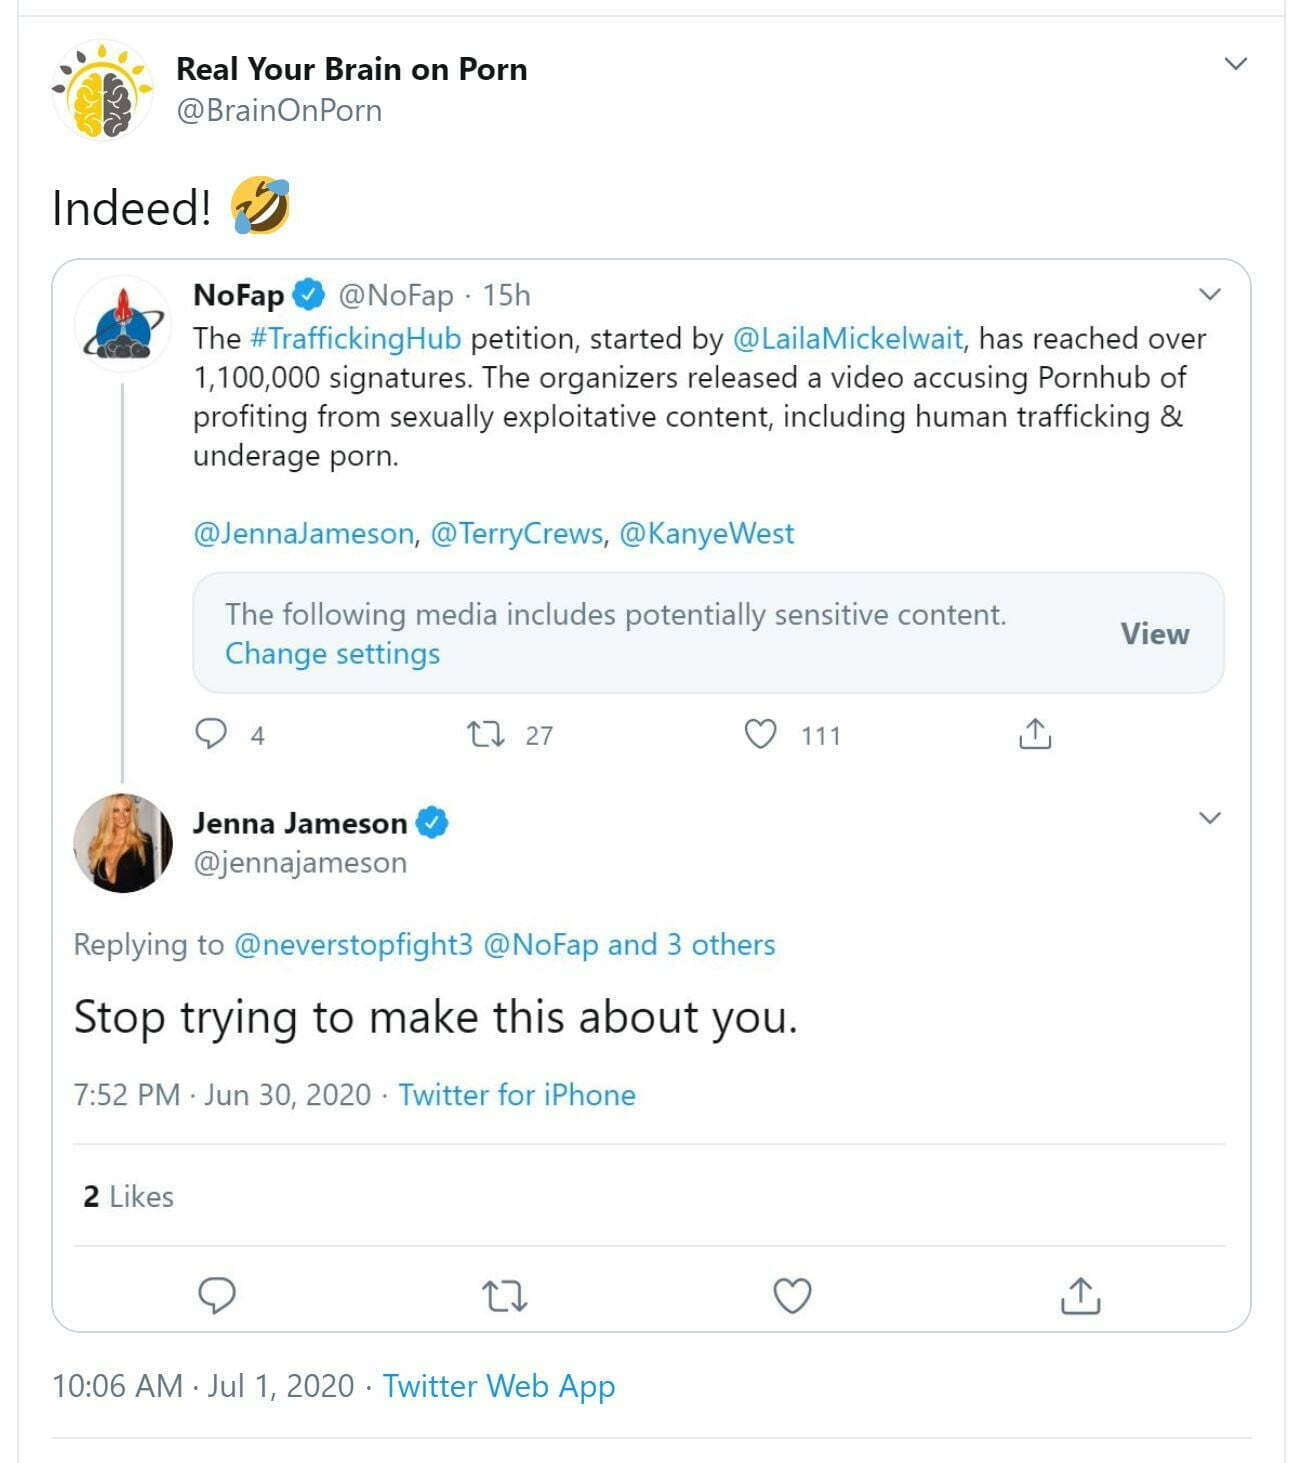Click the retweet icon on NoFap's tweet

[x=486, y=735]
